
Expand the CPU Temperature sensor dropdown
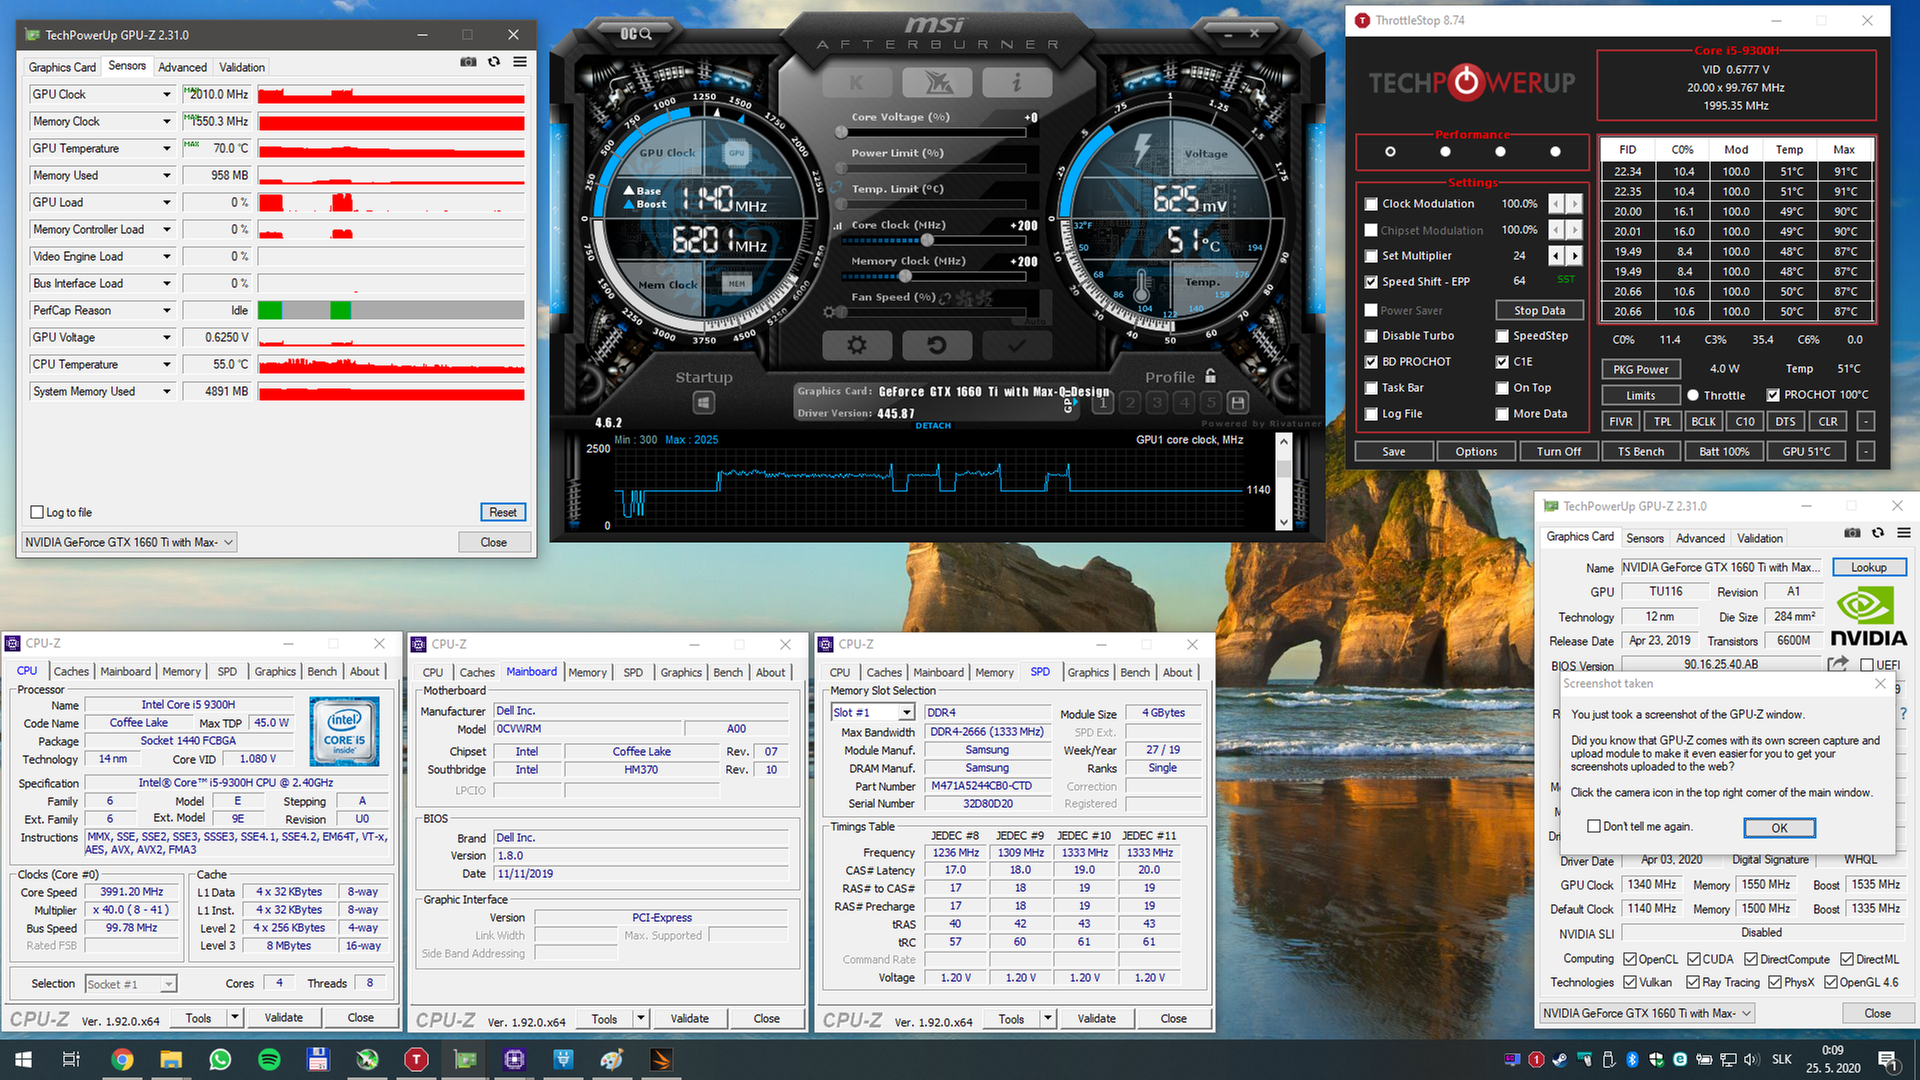167,365
